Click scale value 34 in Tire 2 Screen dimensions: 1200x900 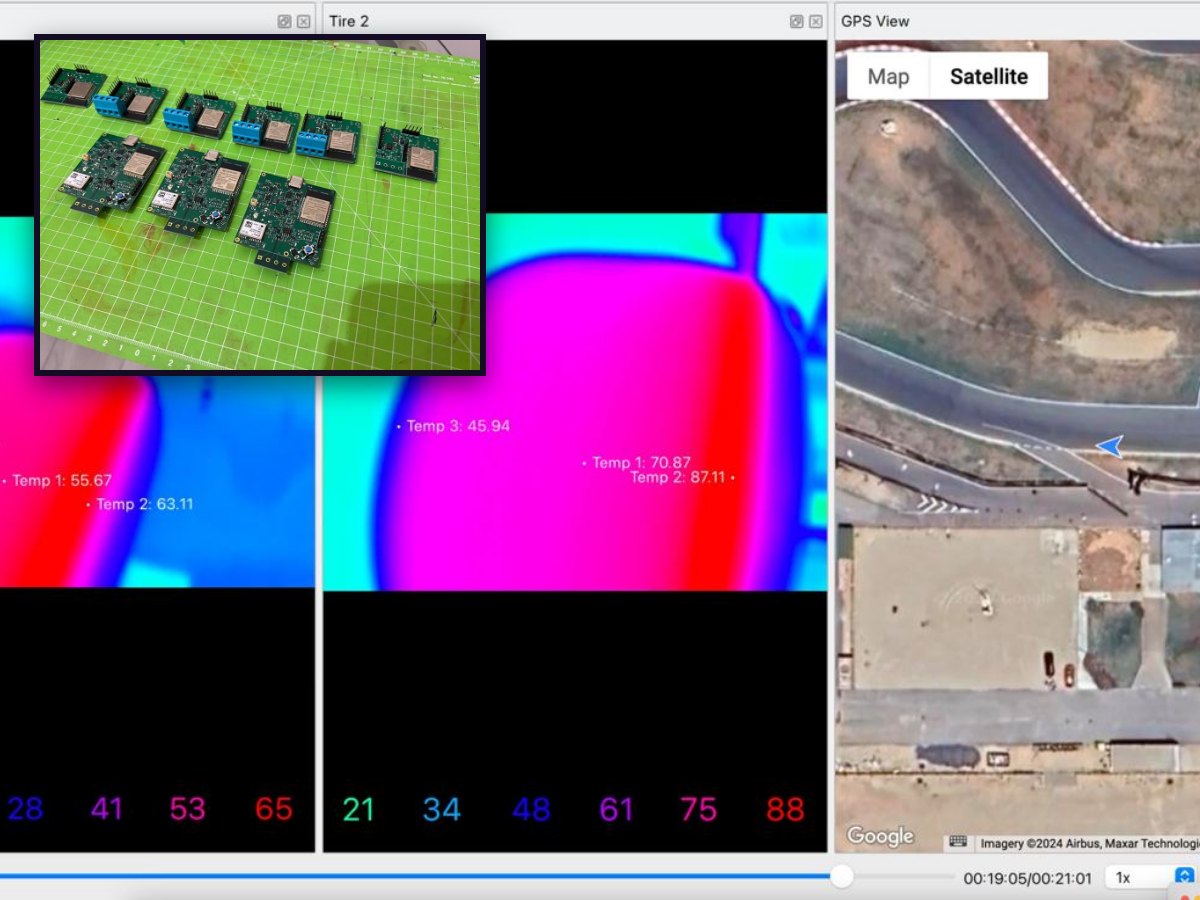tap(441, 810)
